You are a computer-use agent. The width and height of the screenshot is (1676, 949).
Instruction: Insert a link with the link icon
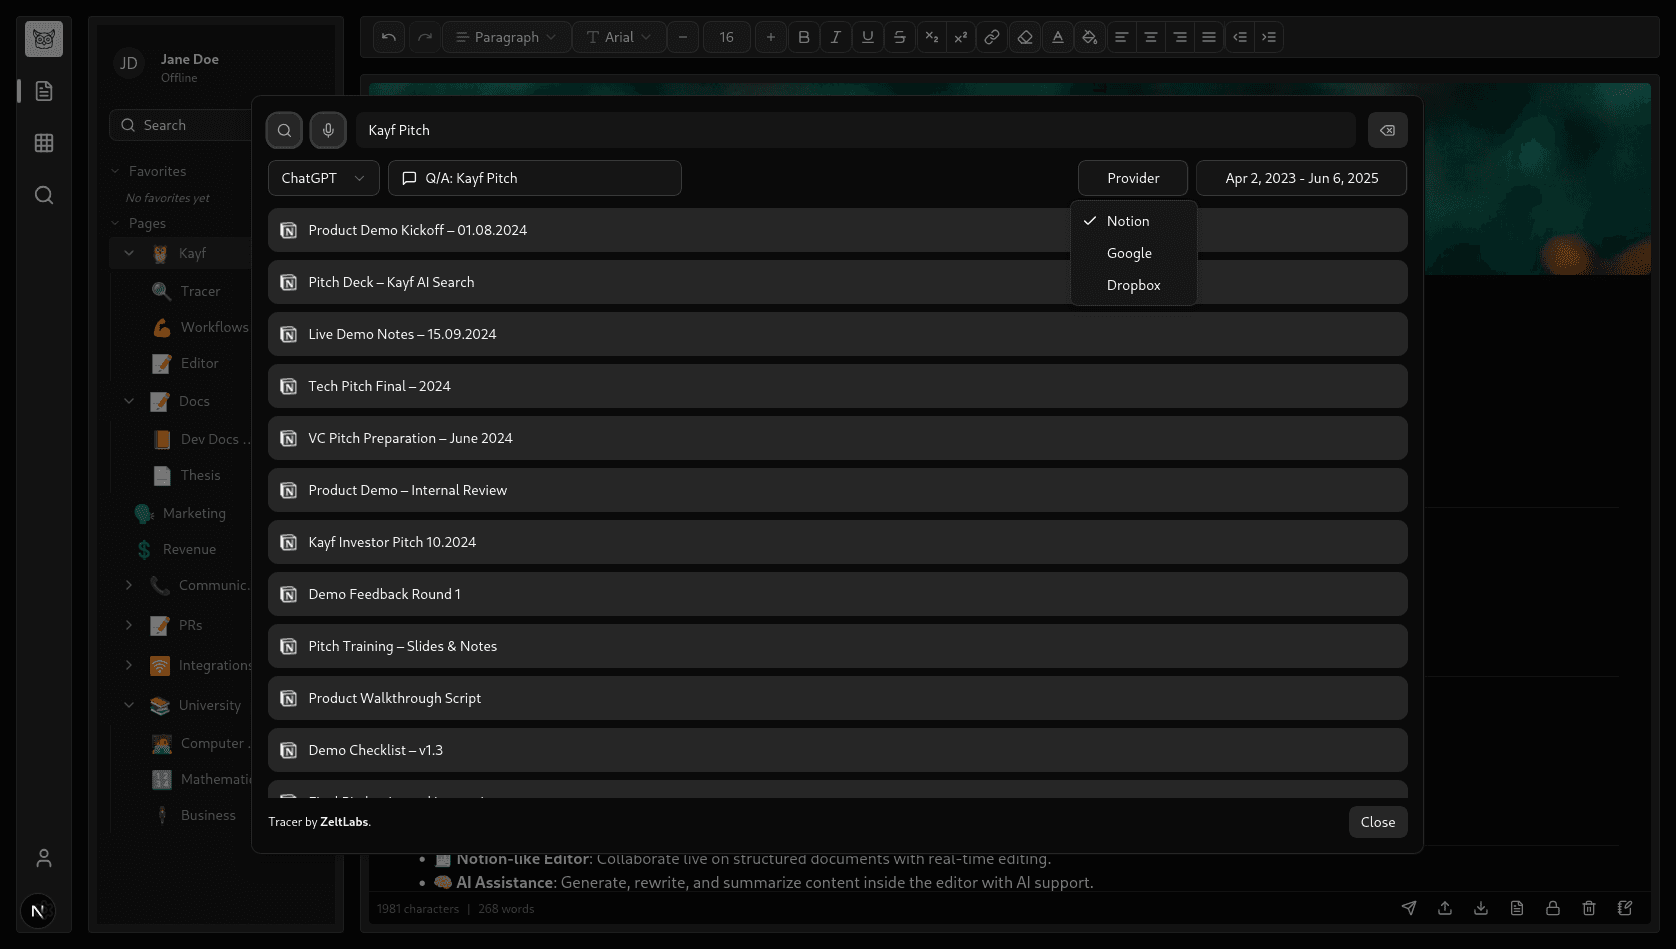[992, 37]
